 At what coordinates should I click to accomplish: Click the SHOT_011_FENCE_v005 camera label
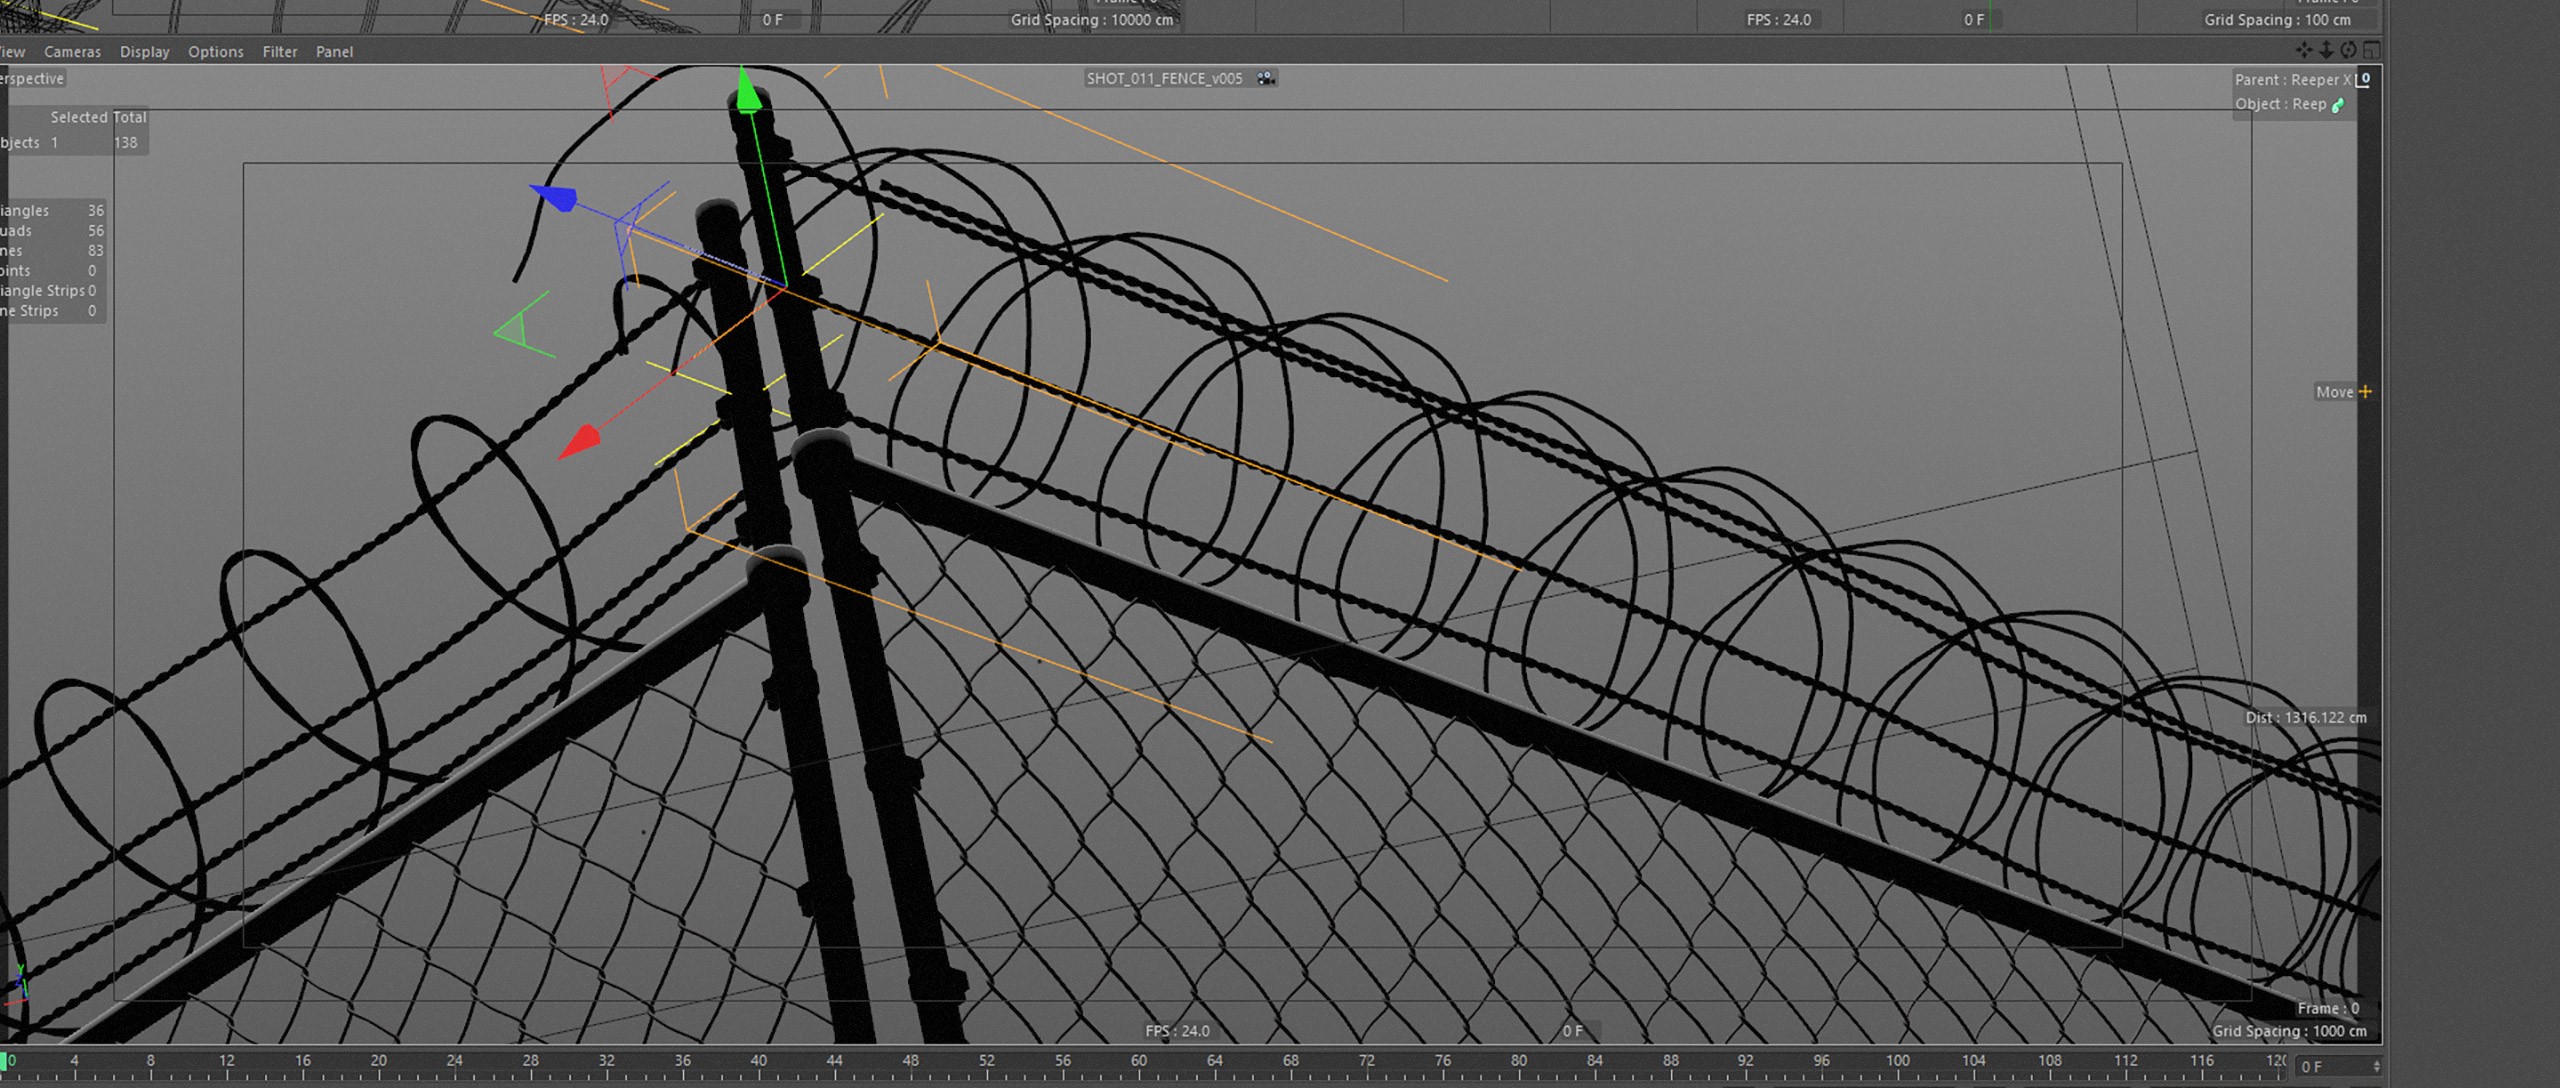click(x=1164, y=78)
